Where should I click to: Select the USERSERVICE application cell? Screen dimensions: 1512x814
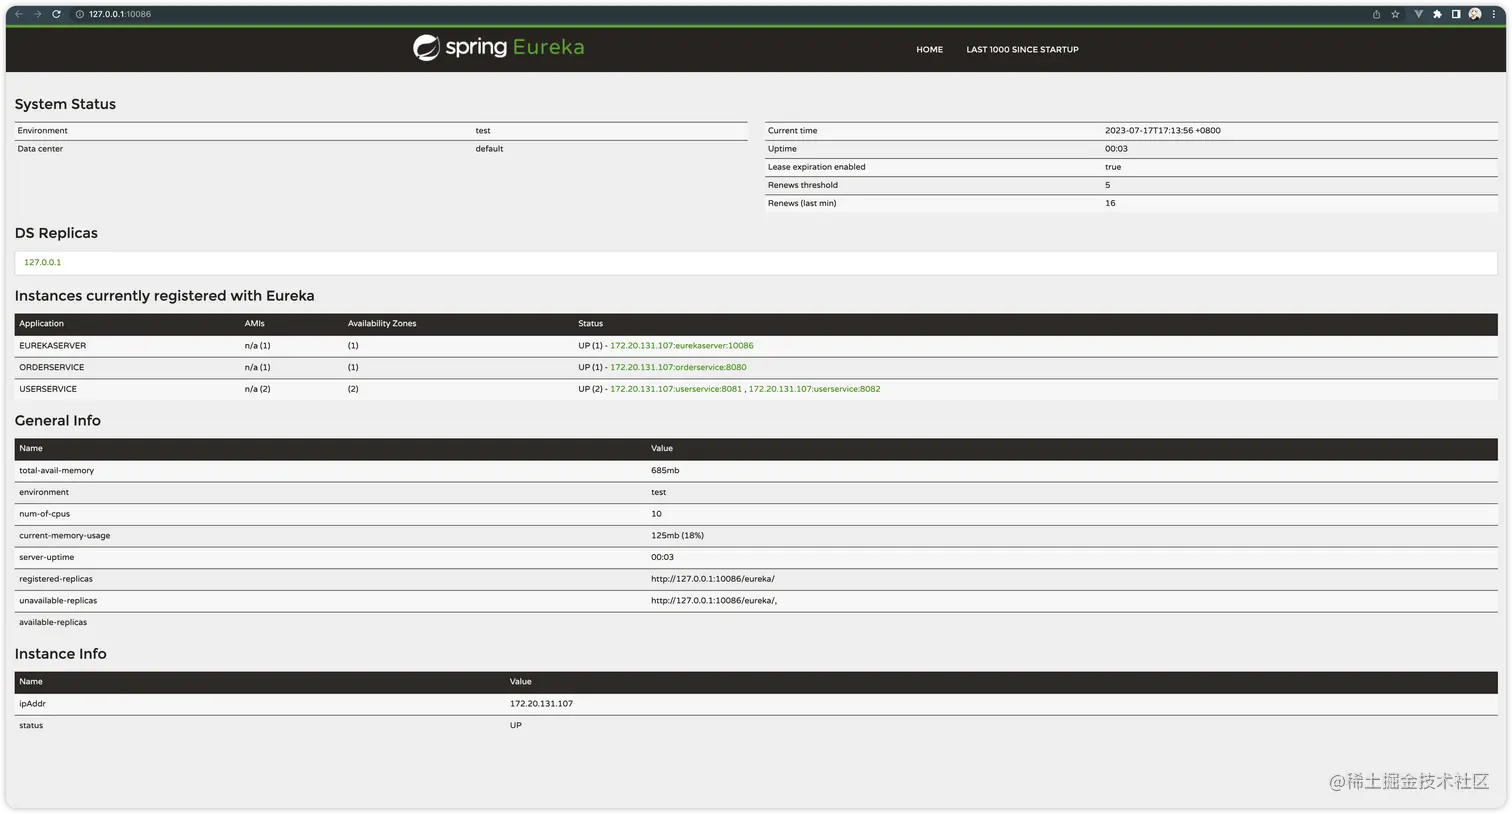(48, 389)
